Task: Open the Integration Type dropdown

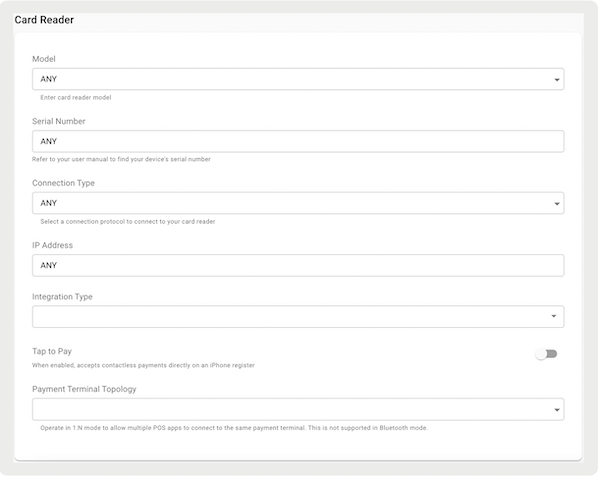Action: [298, 317]
